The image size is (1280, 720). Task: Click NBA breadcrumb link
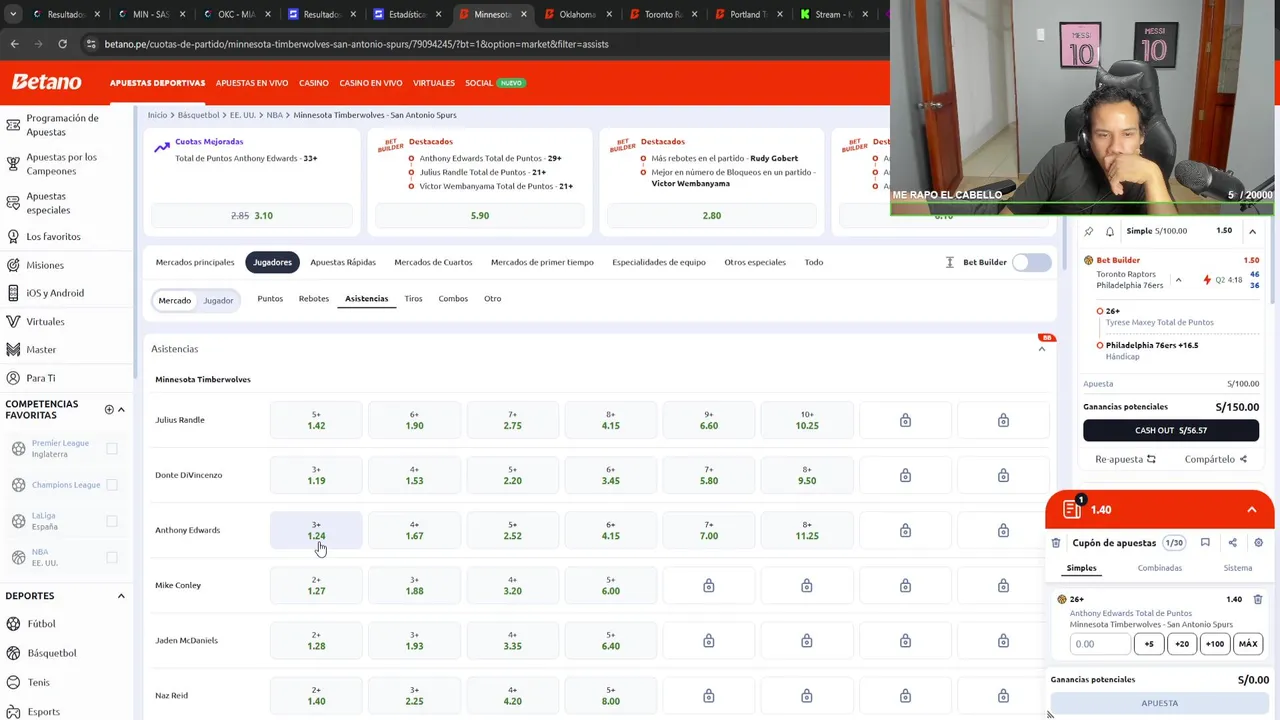275,115
